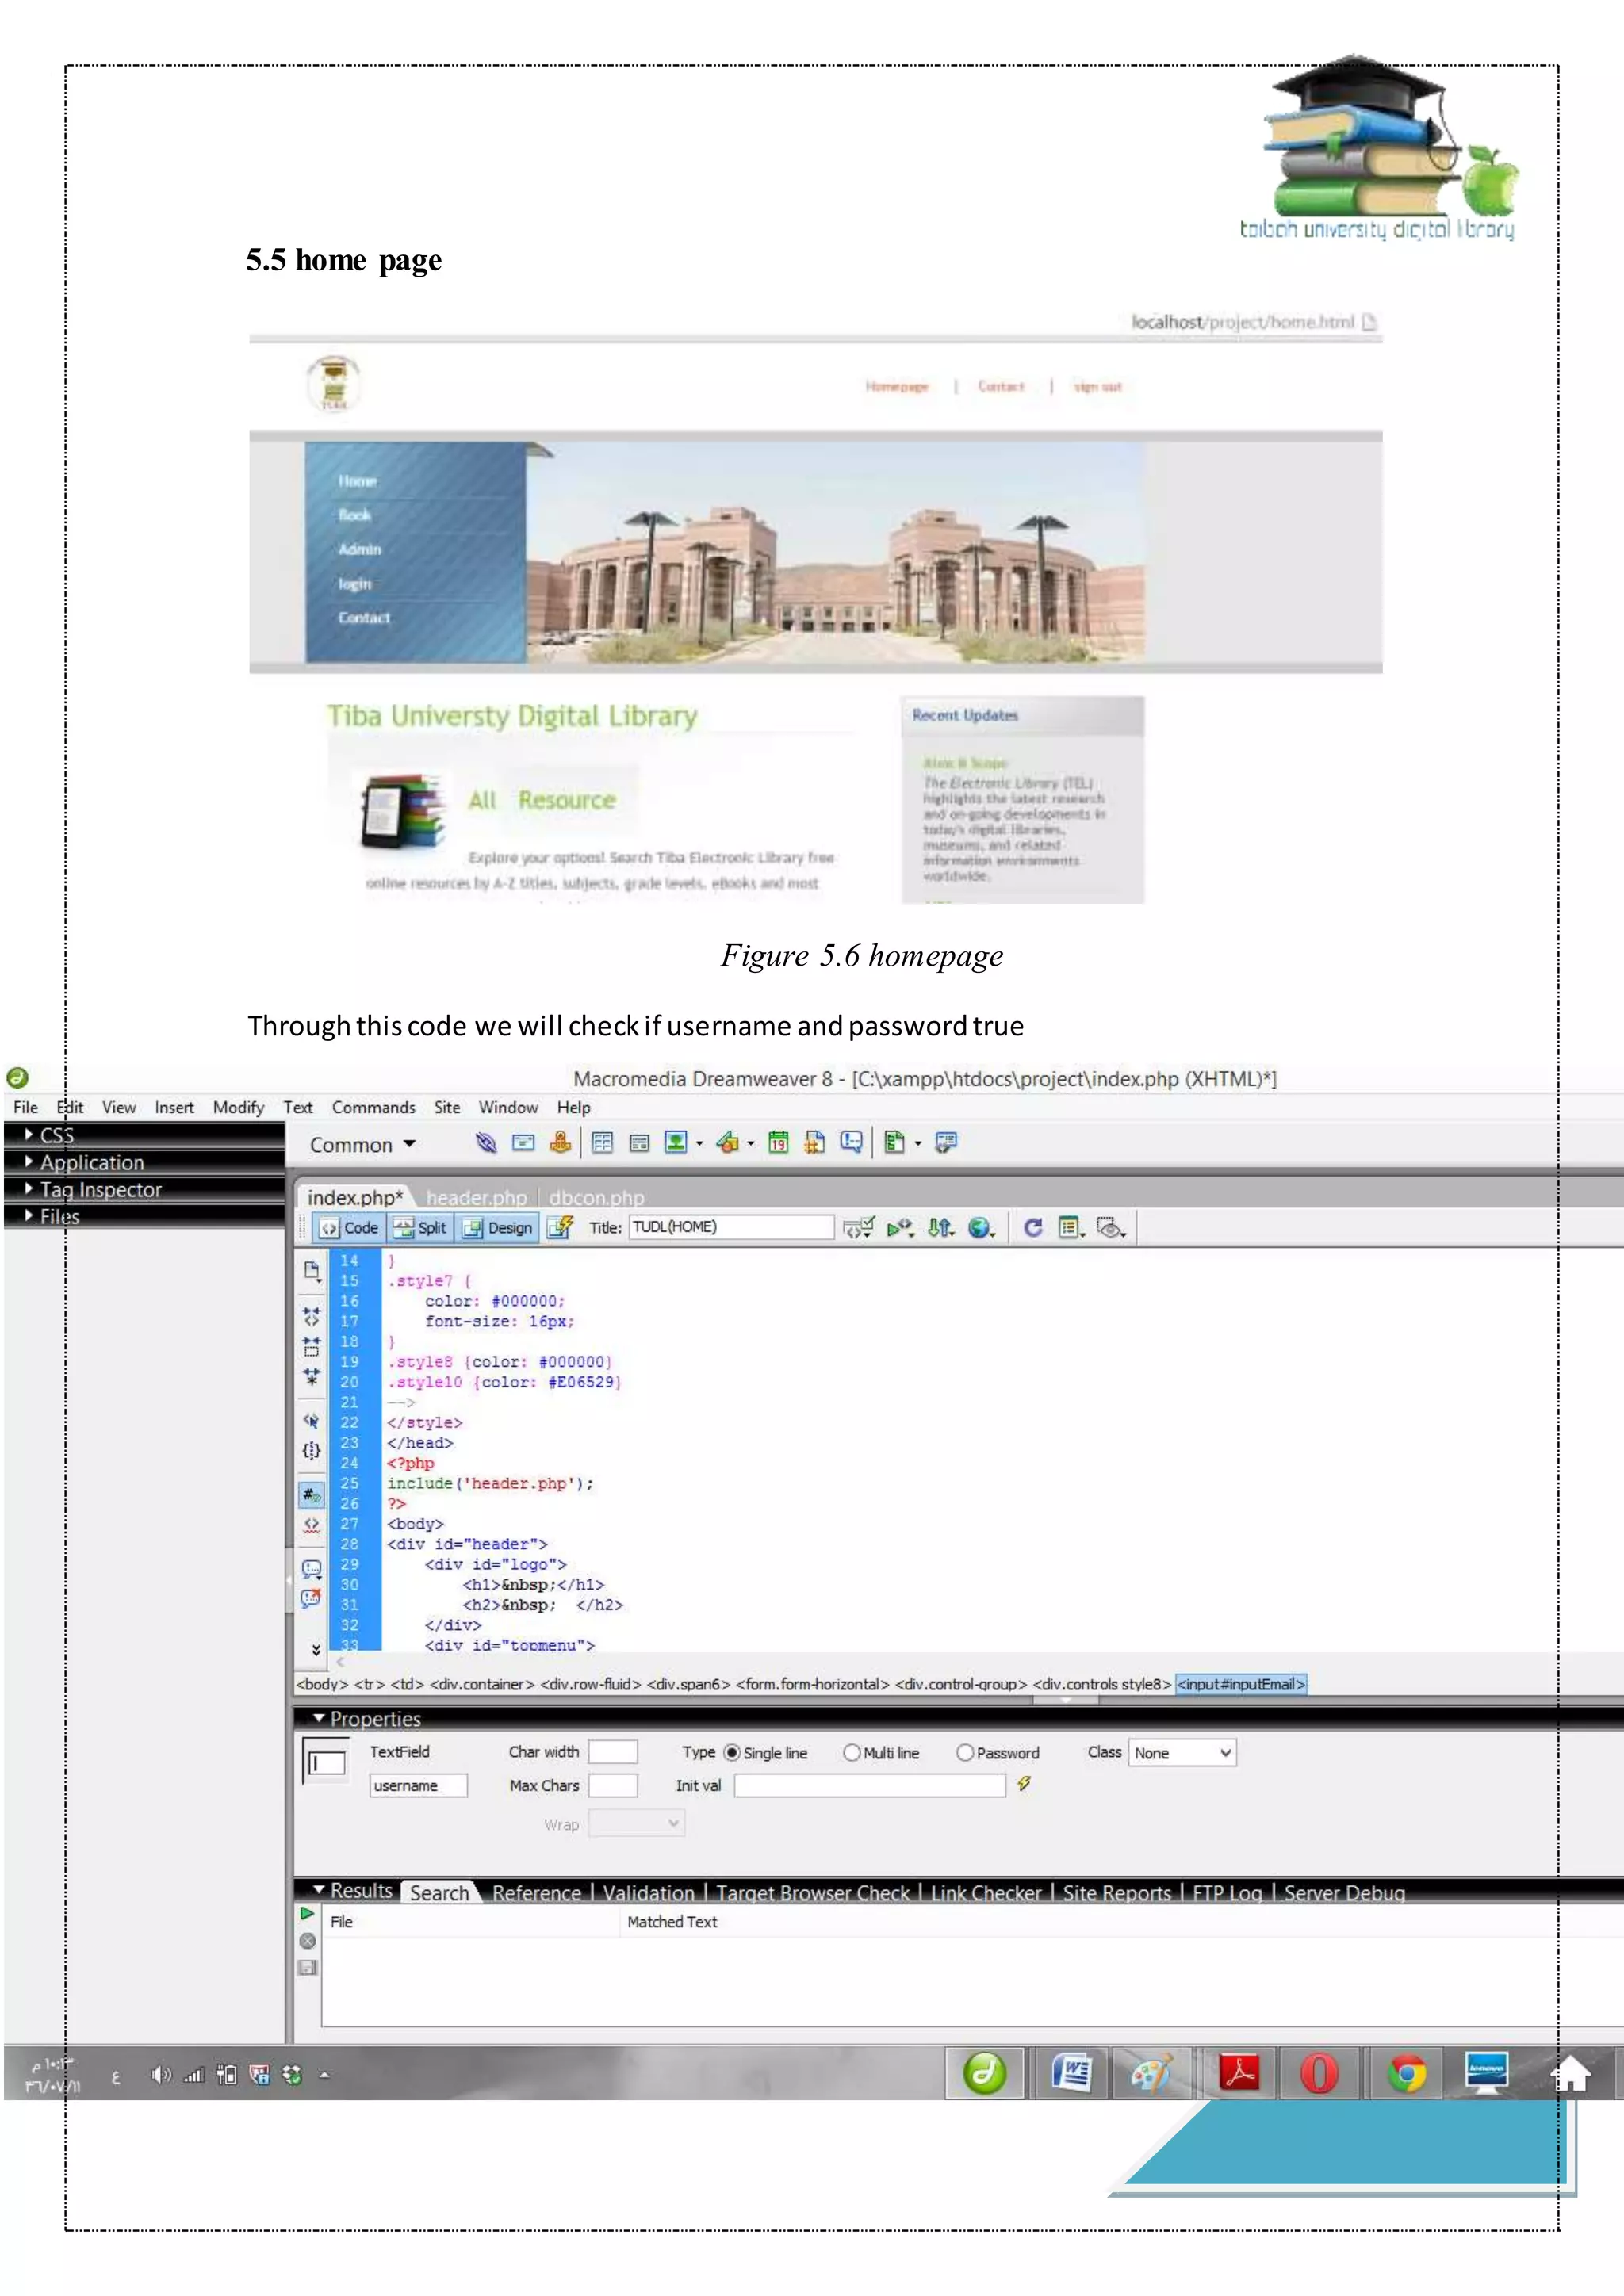Select the Single line type radio button
The image size is (1624, 2296).
coord(732,1753)
